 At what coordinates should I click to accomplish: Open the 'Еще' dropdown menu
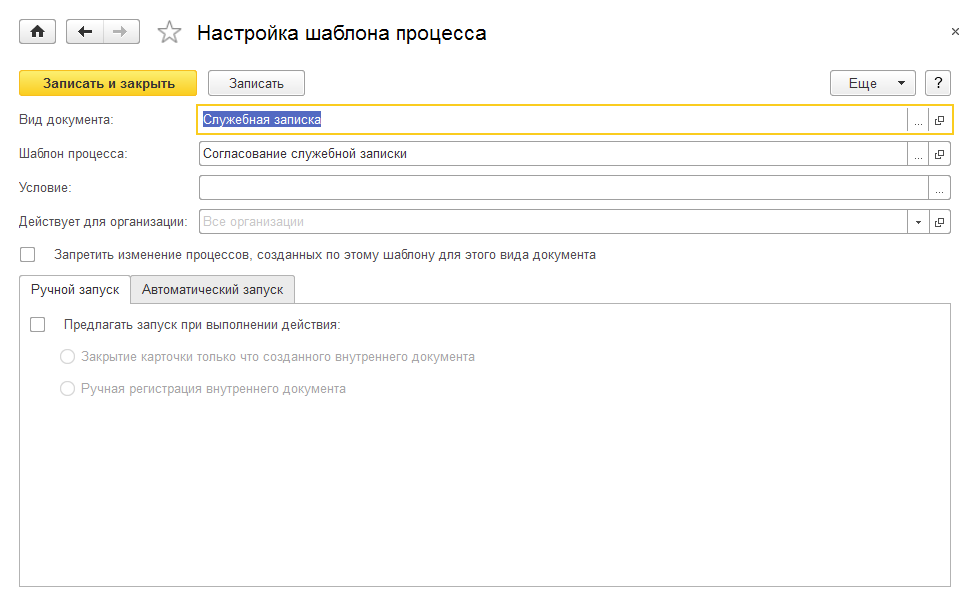coord(872,83)
